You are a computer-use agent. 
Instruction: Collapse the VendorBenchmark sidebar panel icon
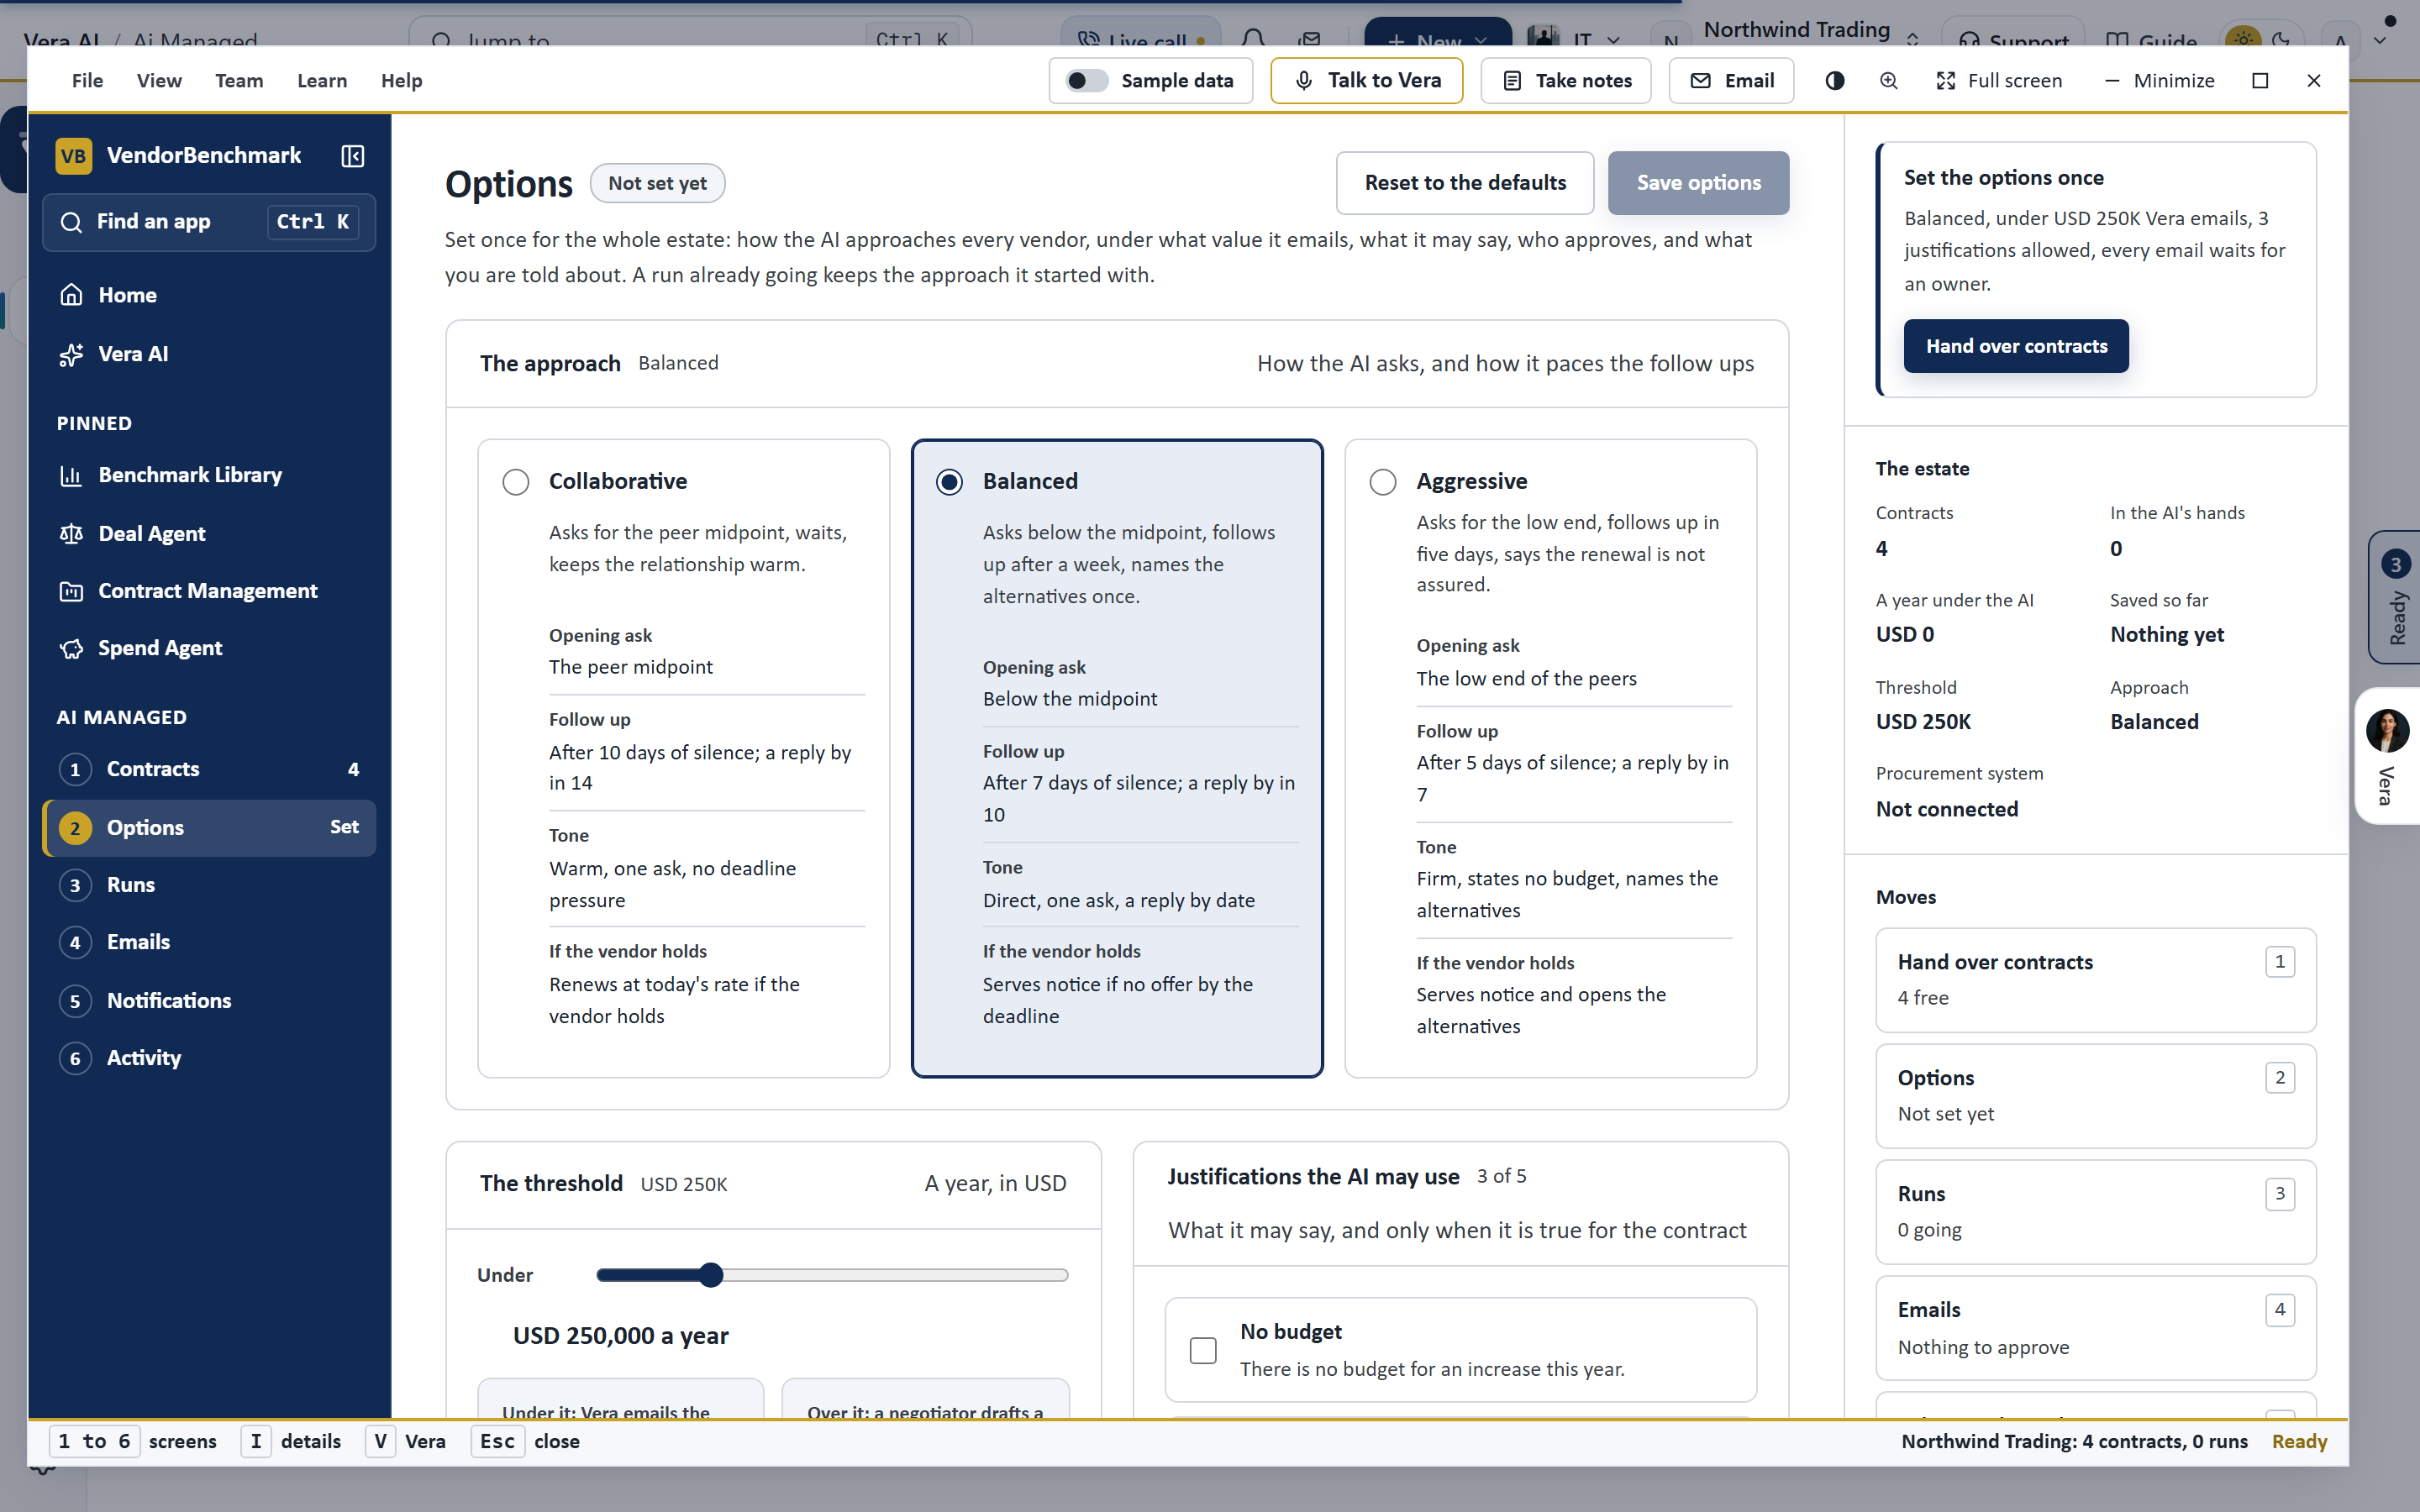pos(352,156)
